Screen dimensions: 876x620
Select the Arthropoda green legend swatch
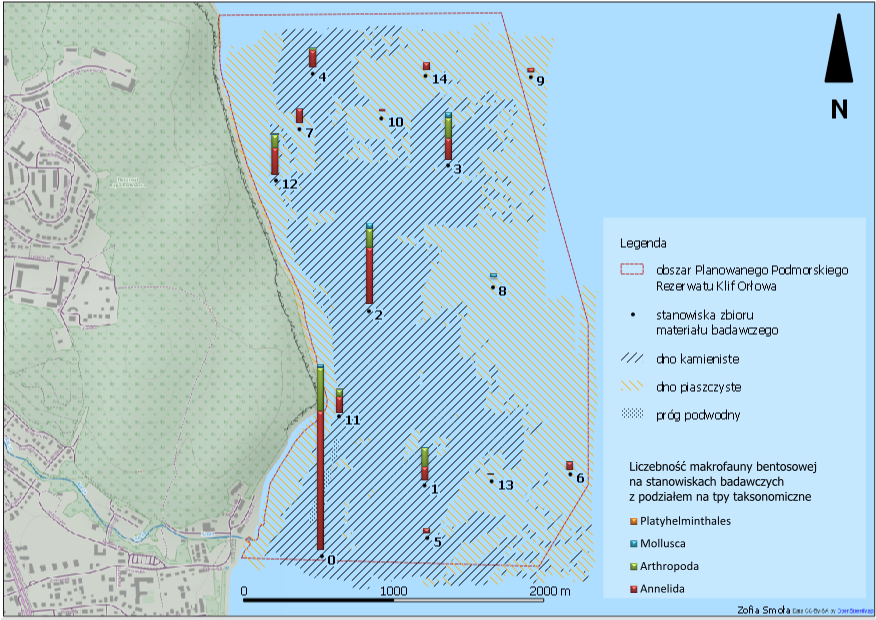click(634, 566)
